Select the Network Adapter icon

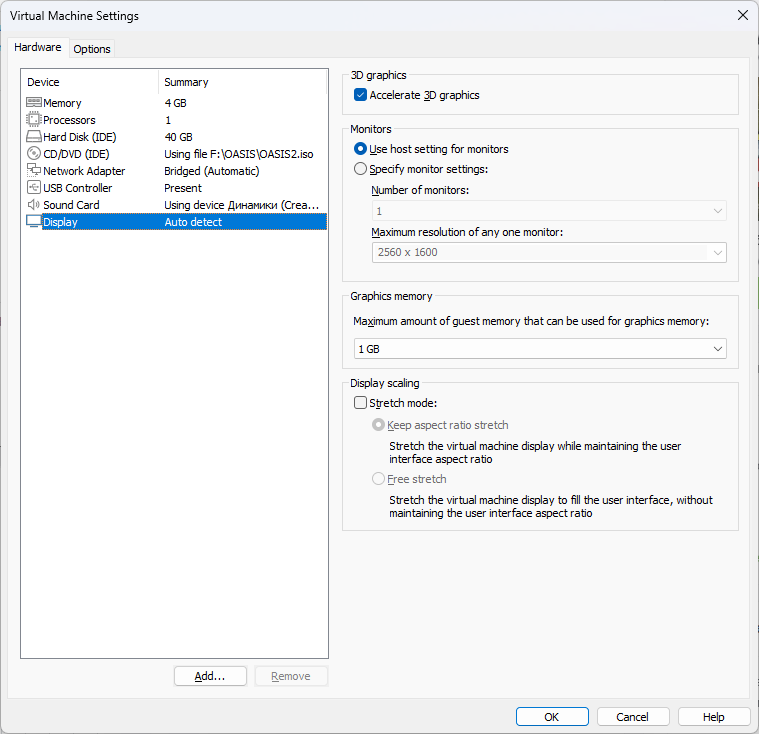point(33,171)
